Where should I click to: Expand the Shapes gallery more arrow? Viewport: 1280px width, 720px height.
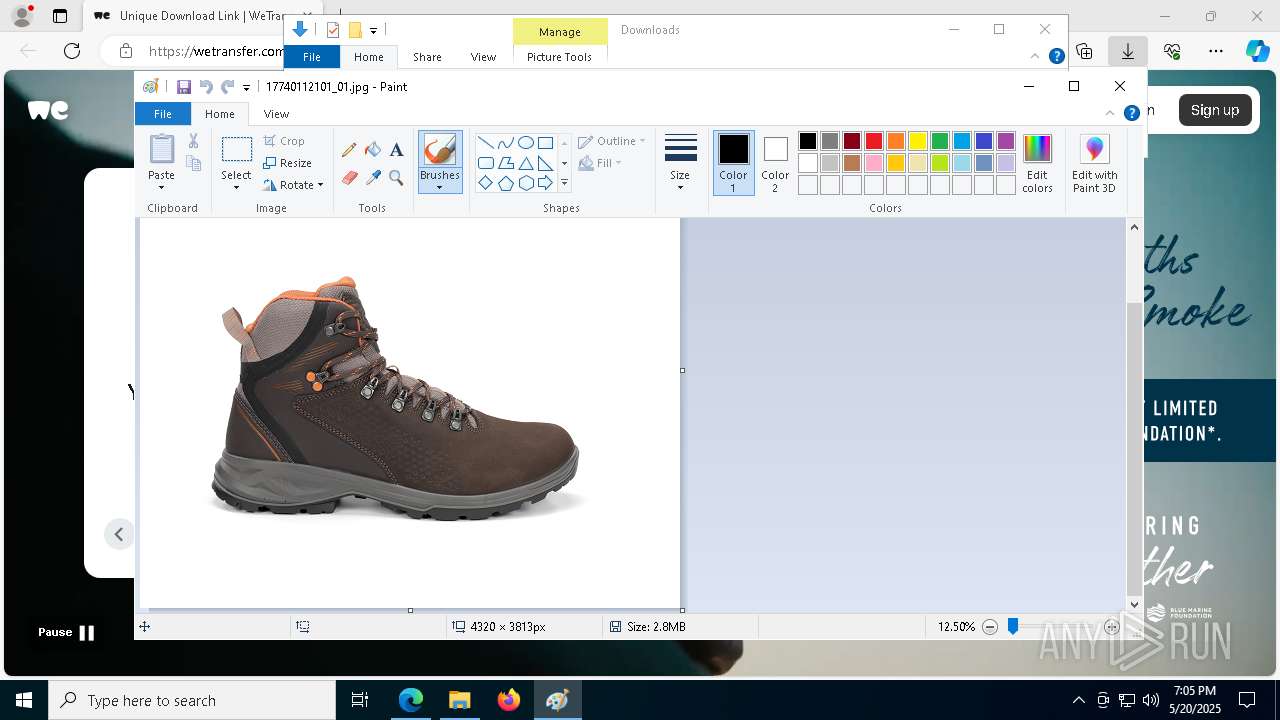[x=564, y=183]
